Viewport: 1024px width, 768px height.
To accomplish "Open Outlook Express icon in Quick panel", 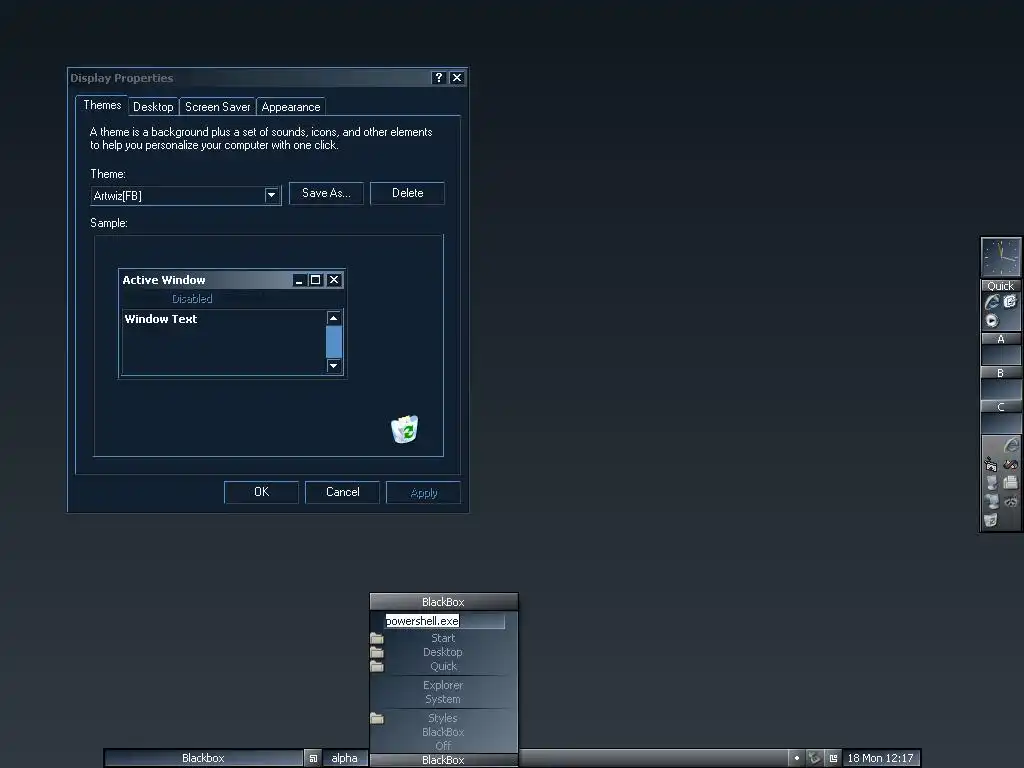I will [x=1010, y=301].
